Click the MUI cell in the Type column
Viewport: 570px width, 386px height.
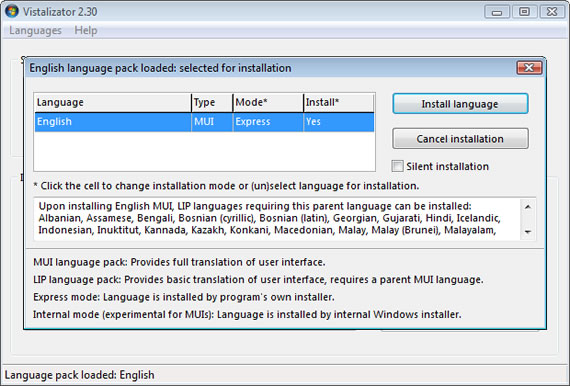click(x=212, y=122)
